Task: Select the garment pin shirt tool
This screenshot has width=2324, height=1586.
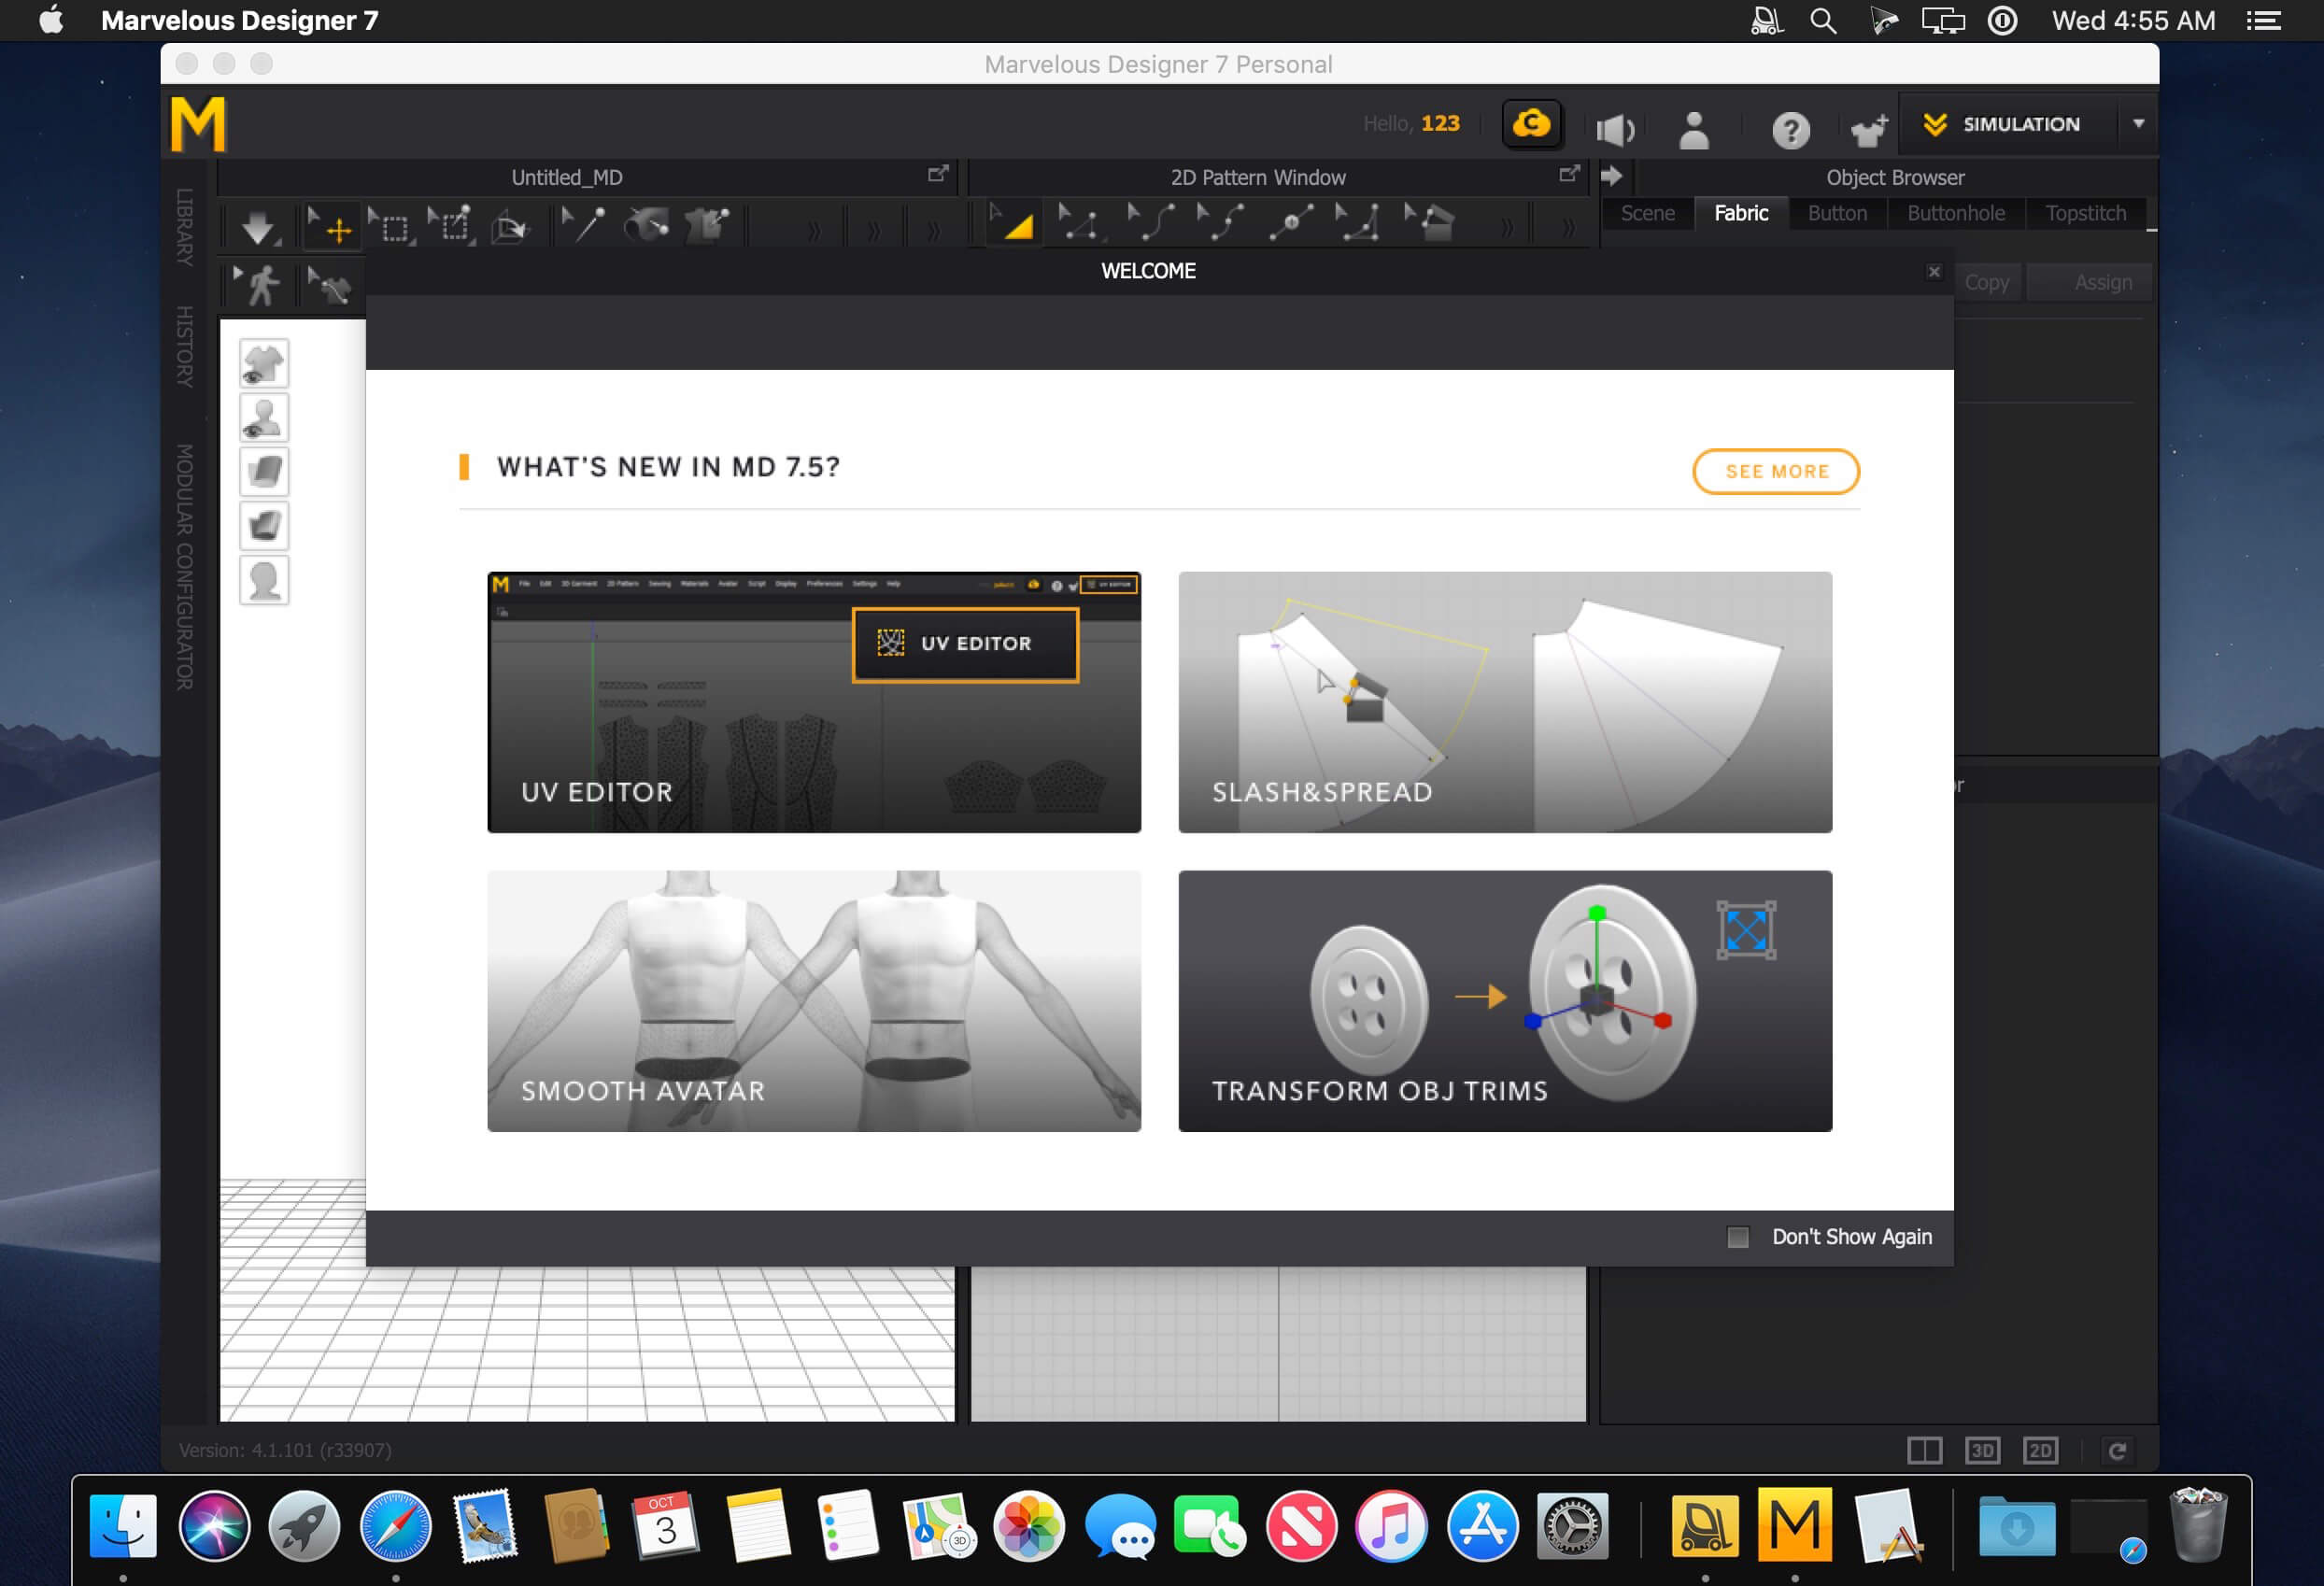Action: (x=707, y=225)
